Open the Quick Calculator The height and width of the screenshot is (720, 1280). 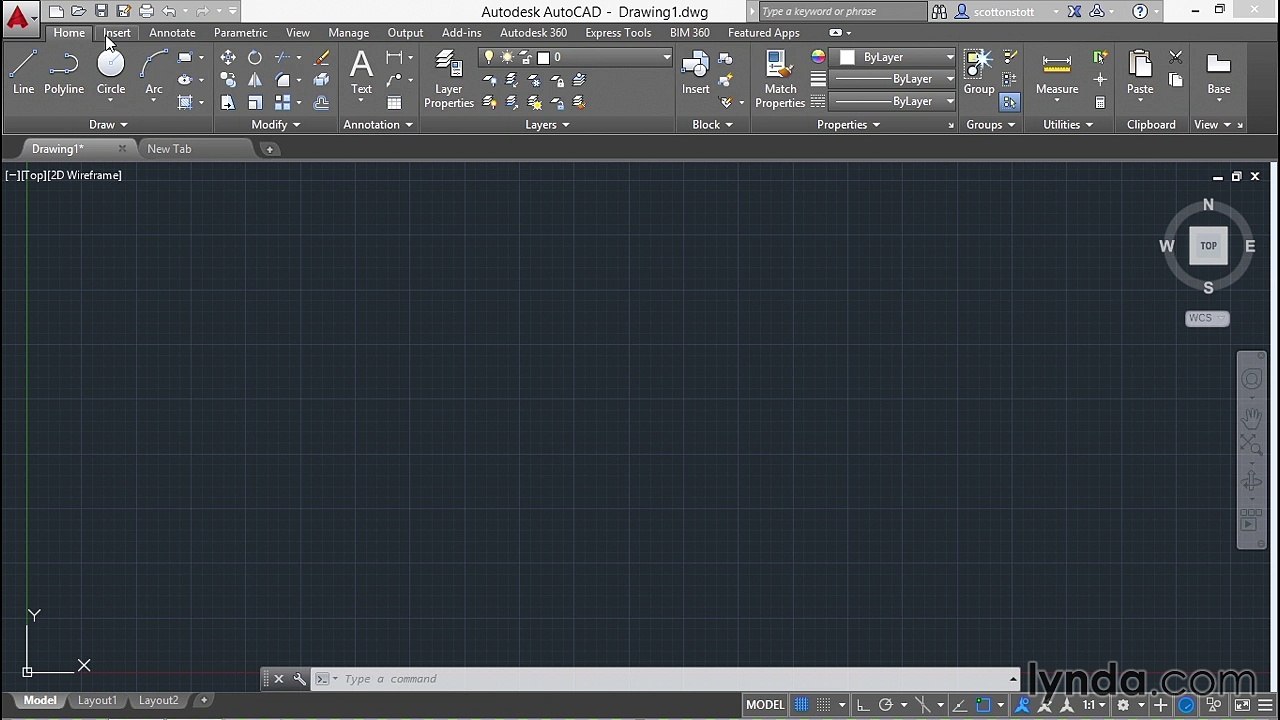(x=1100, y=102)
